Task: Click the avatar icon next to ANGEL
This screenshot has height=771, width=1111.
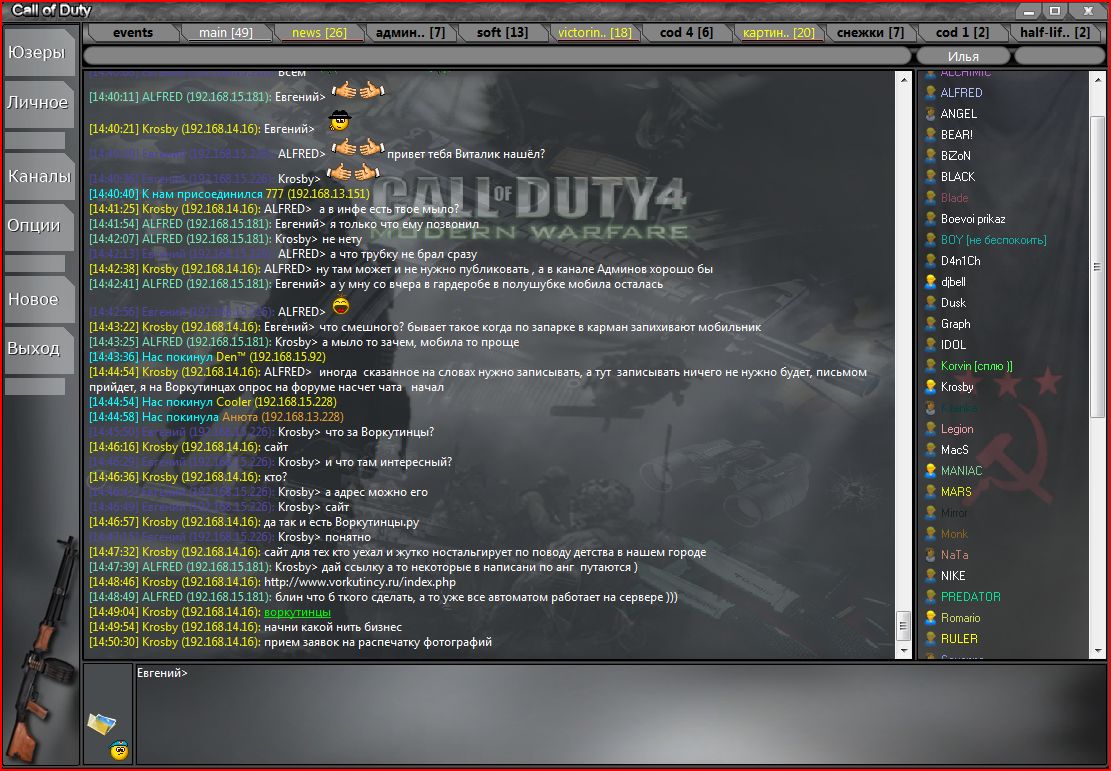Action: [930, 114]
